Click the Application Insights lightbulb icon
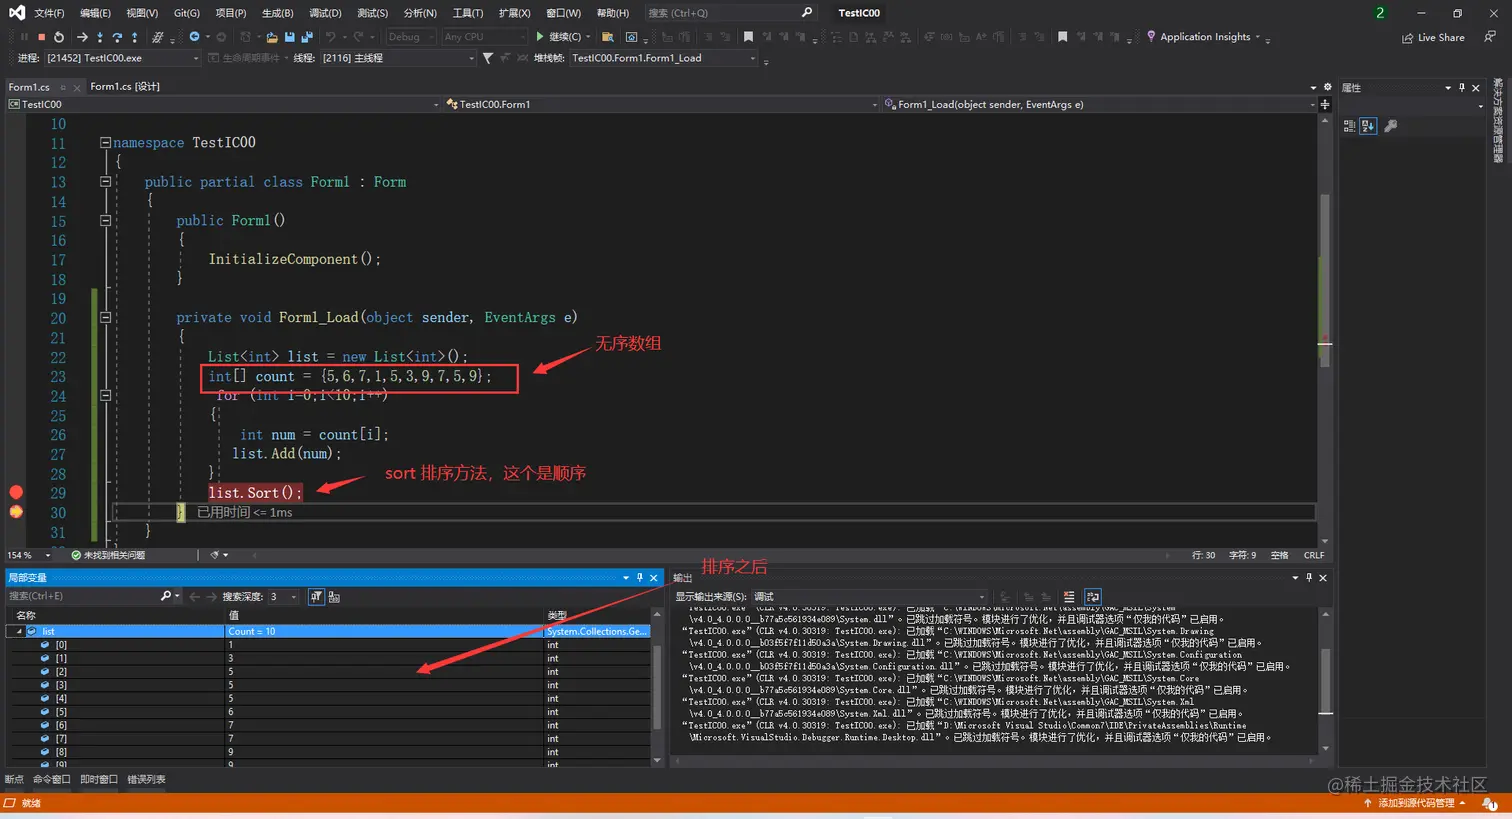The width and height of the screenshot is (1512, 819). click(x=1151, y=37)
